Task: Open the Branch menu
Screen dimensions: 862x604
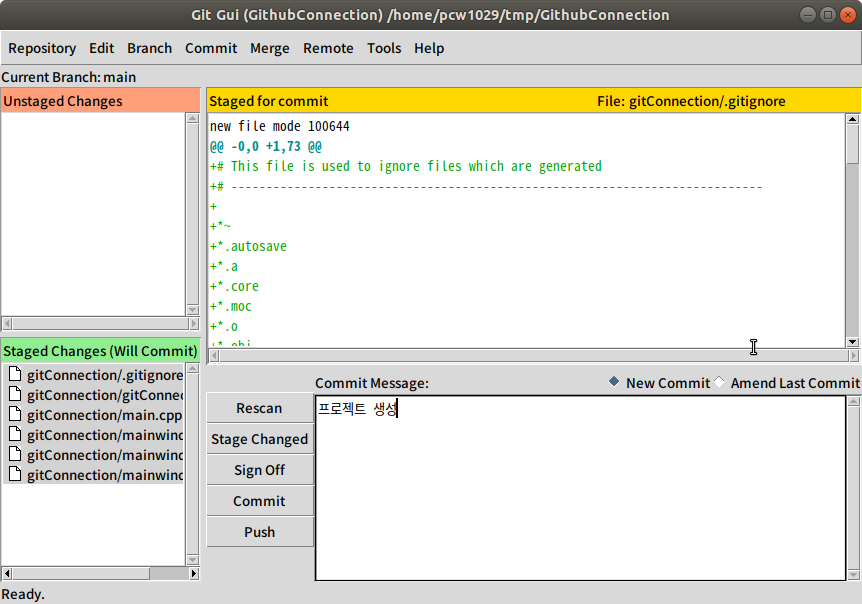Action: [x=149, y=48]
